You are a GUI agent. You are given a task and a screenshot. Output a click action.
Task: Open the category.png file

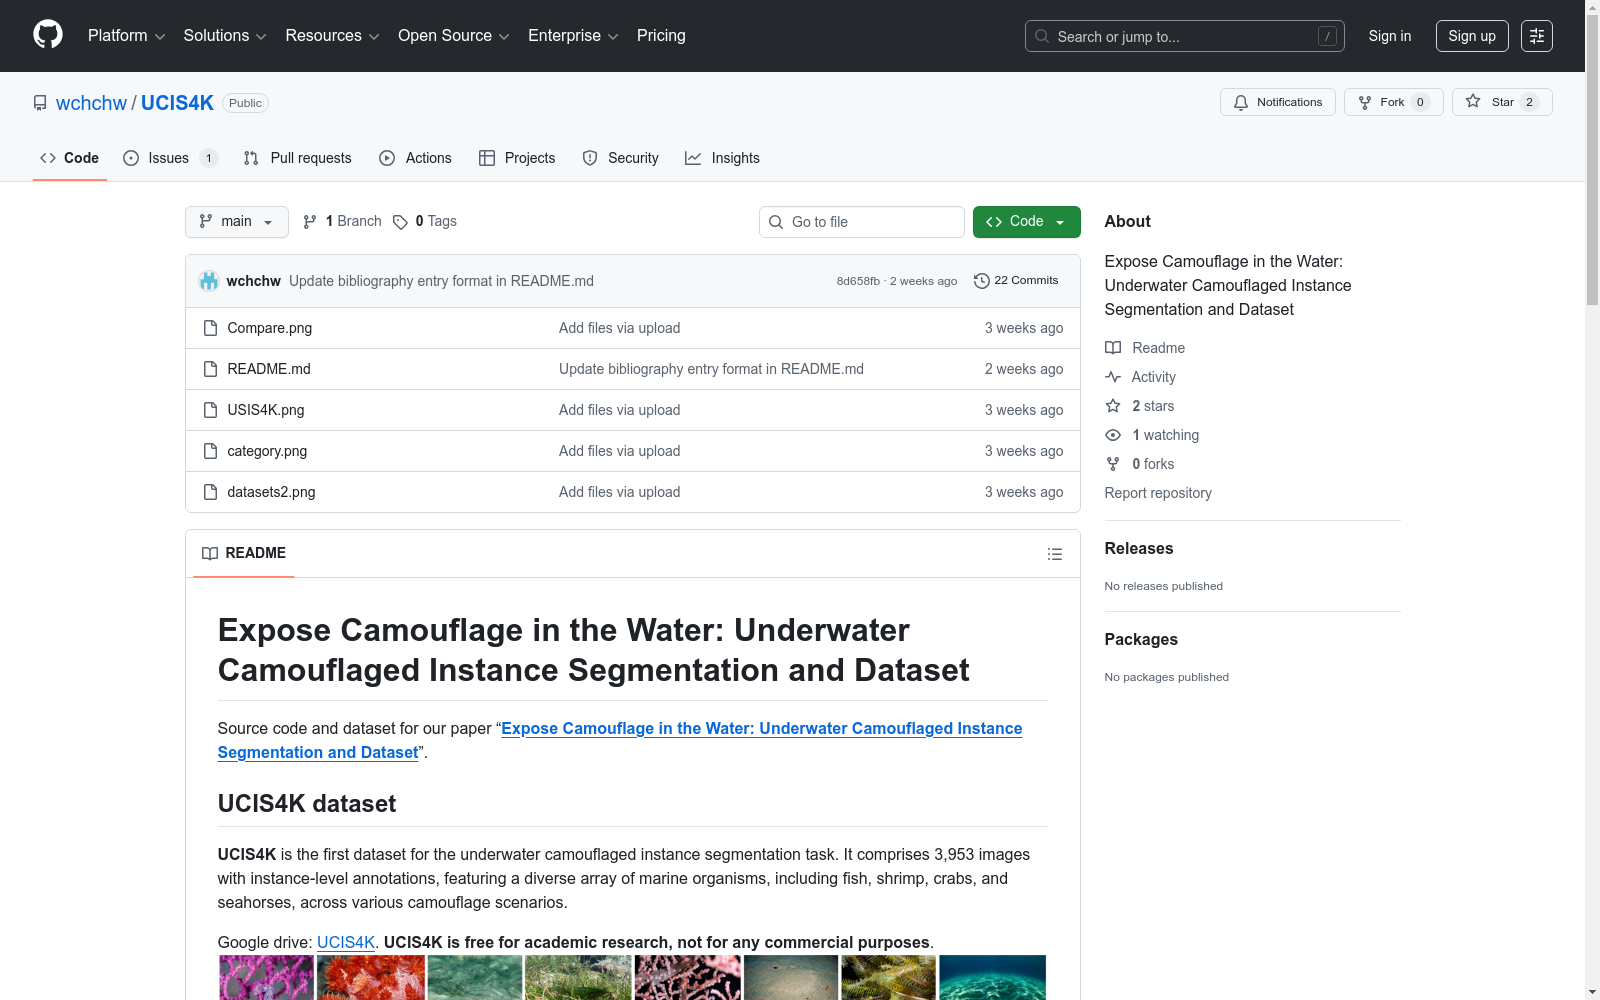[x=267, y=451]
